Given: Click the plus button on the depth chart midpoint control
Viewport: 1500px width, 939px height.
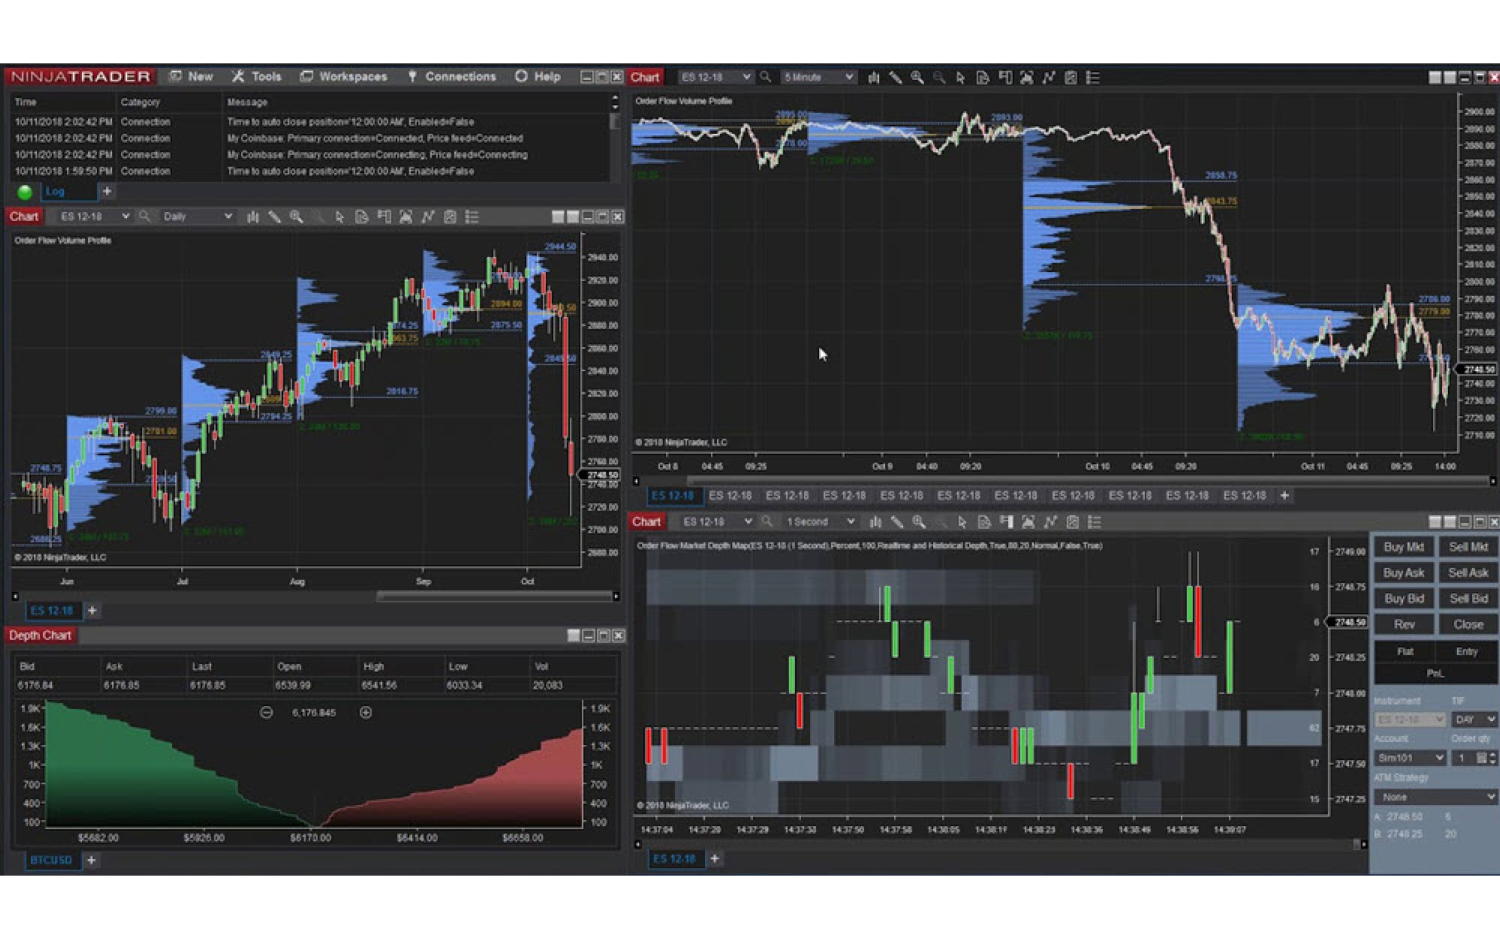Looking at the screenshot, I should point(366,712).
